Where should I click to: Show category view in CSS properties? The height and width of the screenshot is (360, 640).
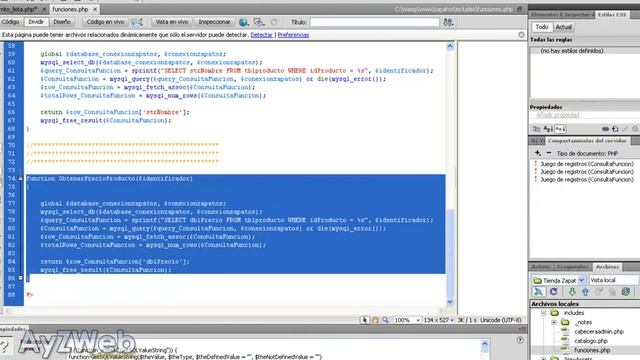[536, 129]
